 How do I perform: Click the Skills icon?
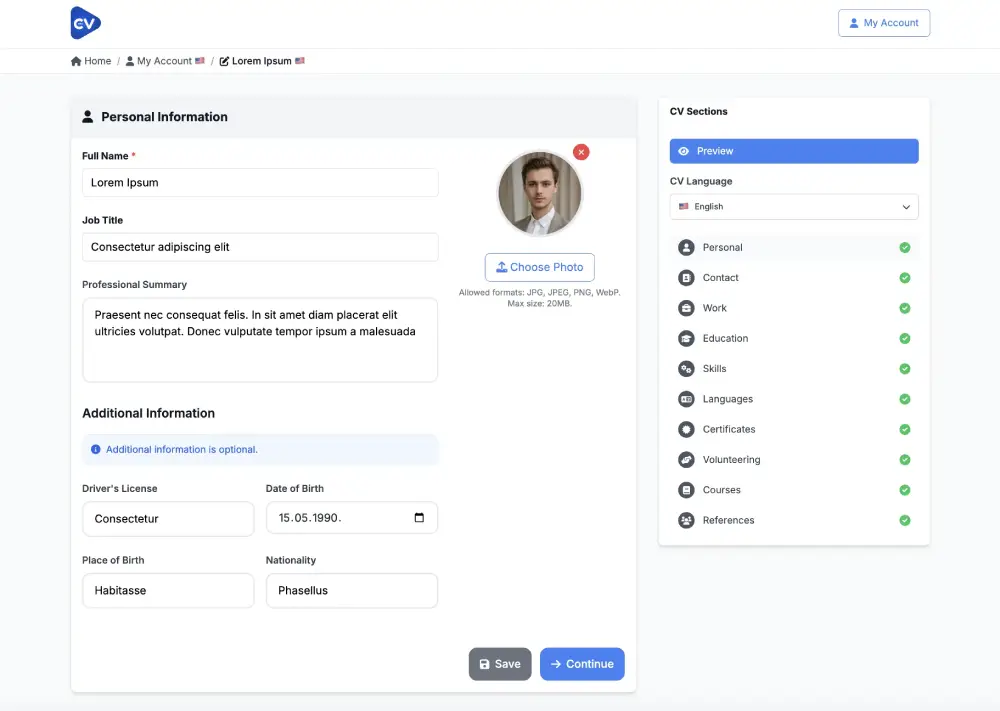[x=686, y=368]
